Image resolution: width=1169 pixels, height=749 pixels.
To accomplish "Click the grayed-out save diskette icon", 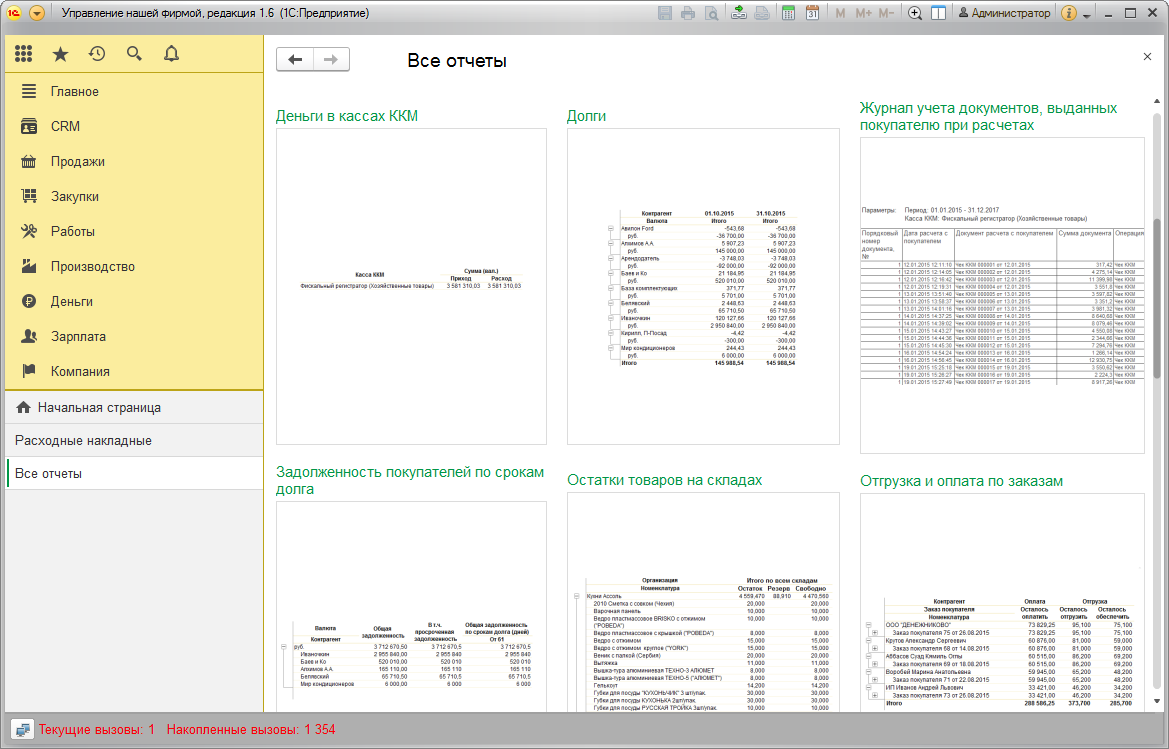I will coord(665,13).
